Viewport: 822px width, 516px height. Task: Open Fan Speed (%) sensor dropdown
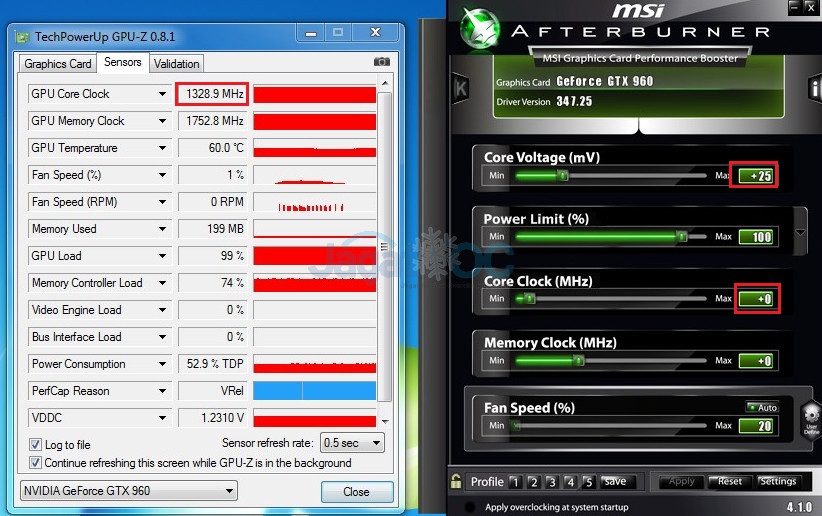point(163,175)
